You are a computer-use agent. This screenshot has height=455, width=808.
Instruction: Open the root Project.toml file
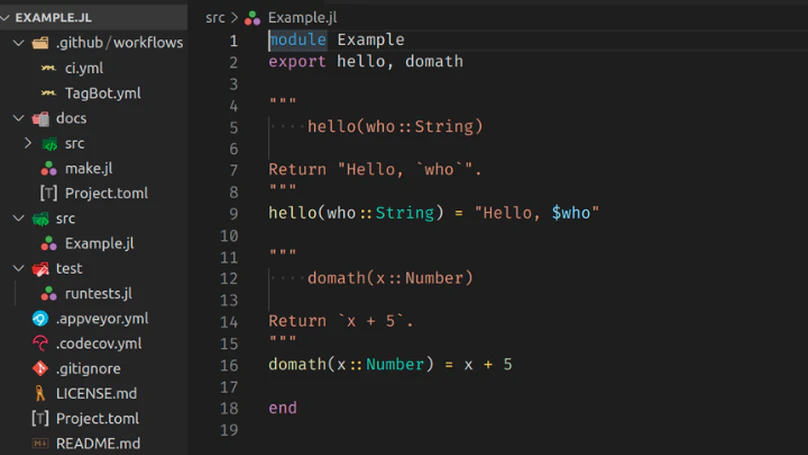click(97, 418)
